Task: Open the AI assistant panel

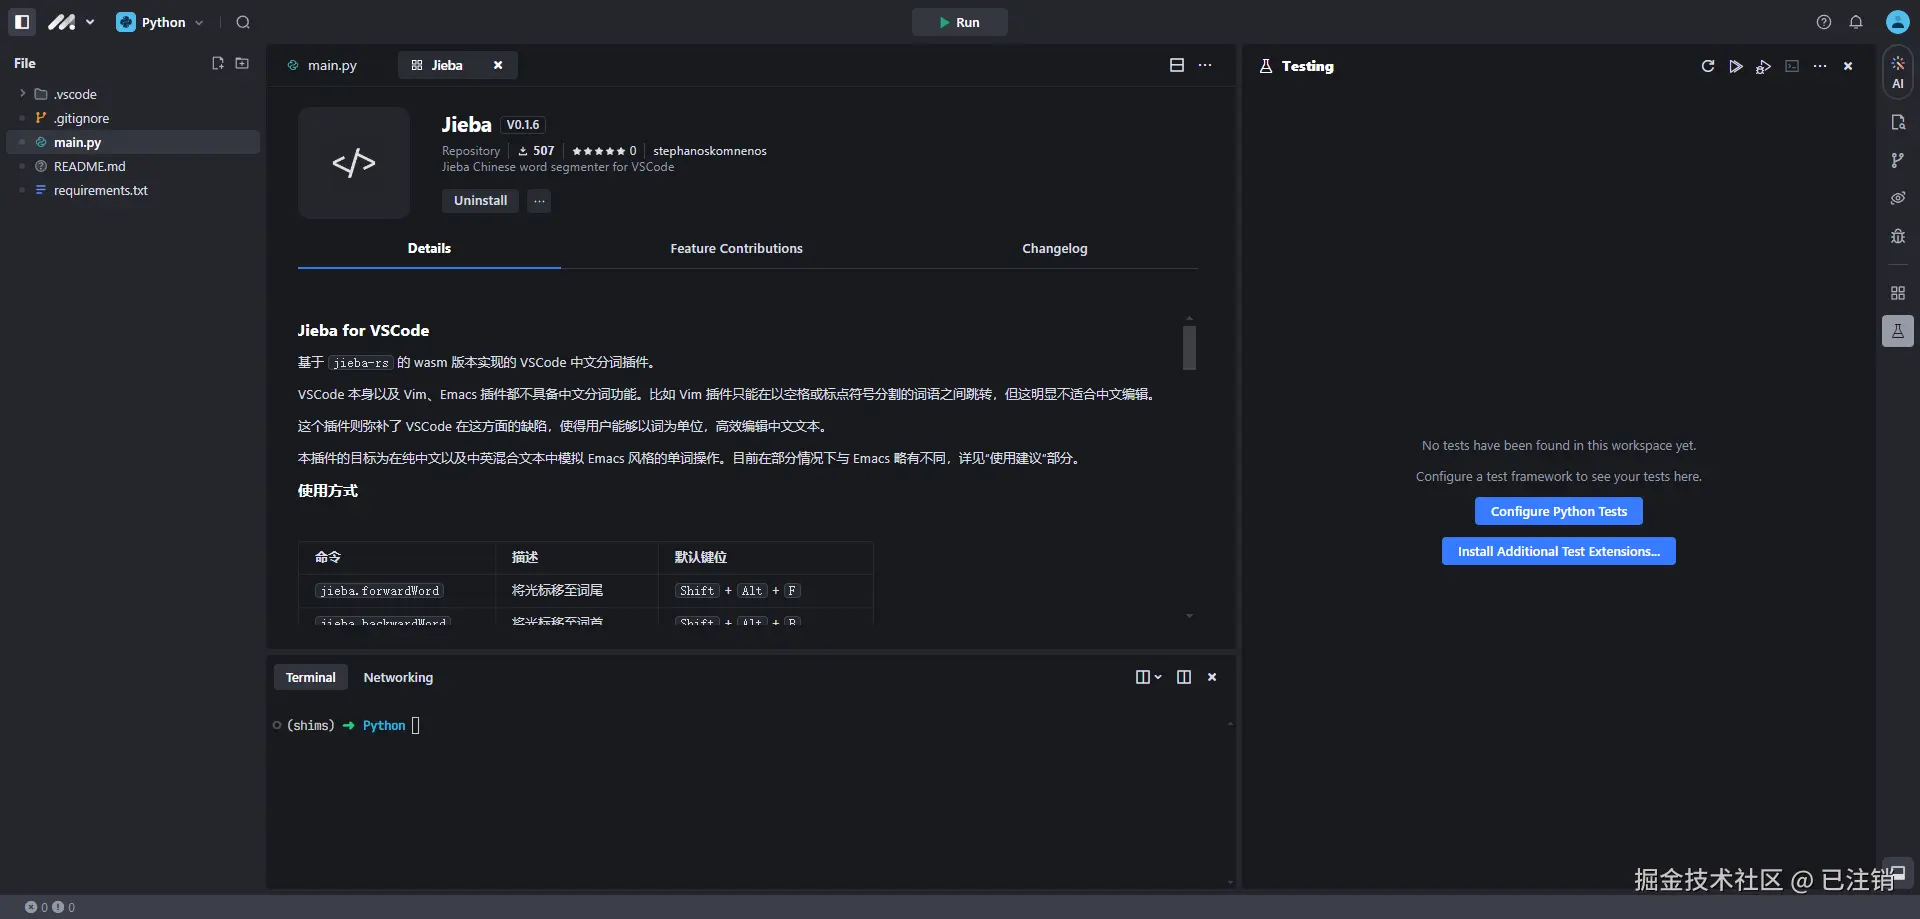Action: pos(1898,72)
